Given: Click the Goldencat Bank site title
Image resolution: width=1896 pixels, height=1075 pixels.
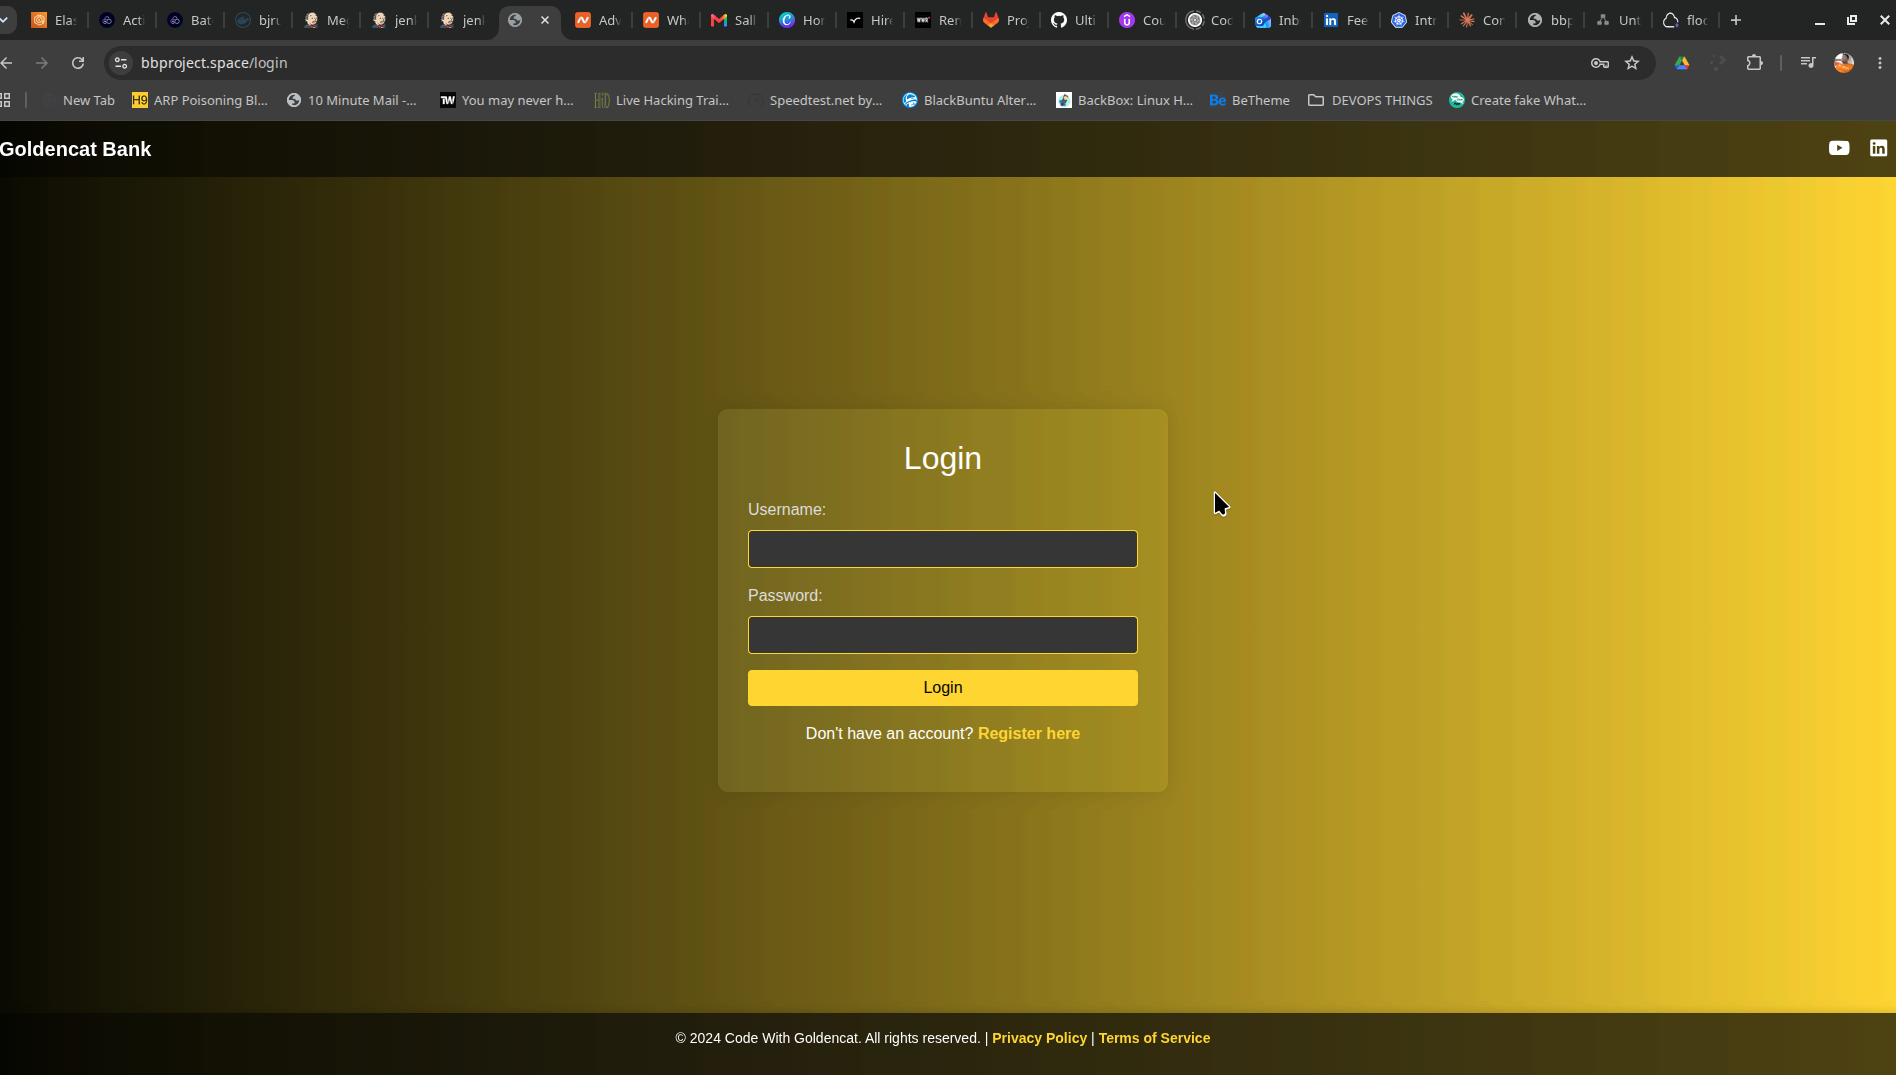Looking at the screenshot, I should (75, 149).
